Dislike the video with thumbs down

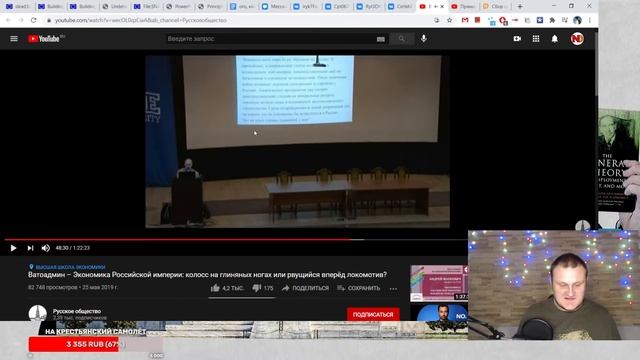pos(262,288)
